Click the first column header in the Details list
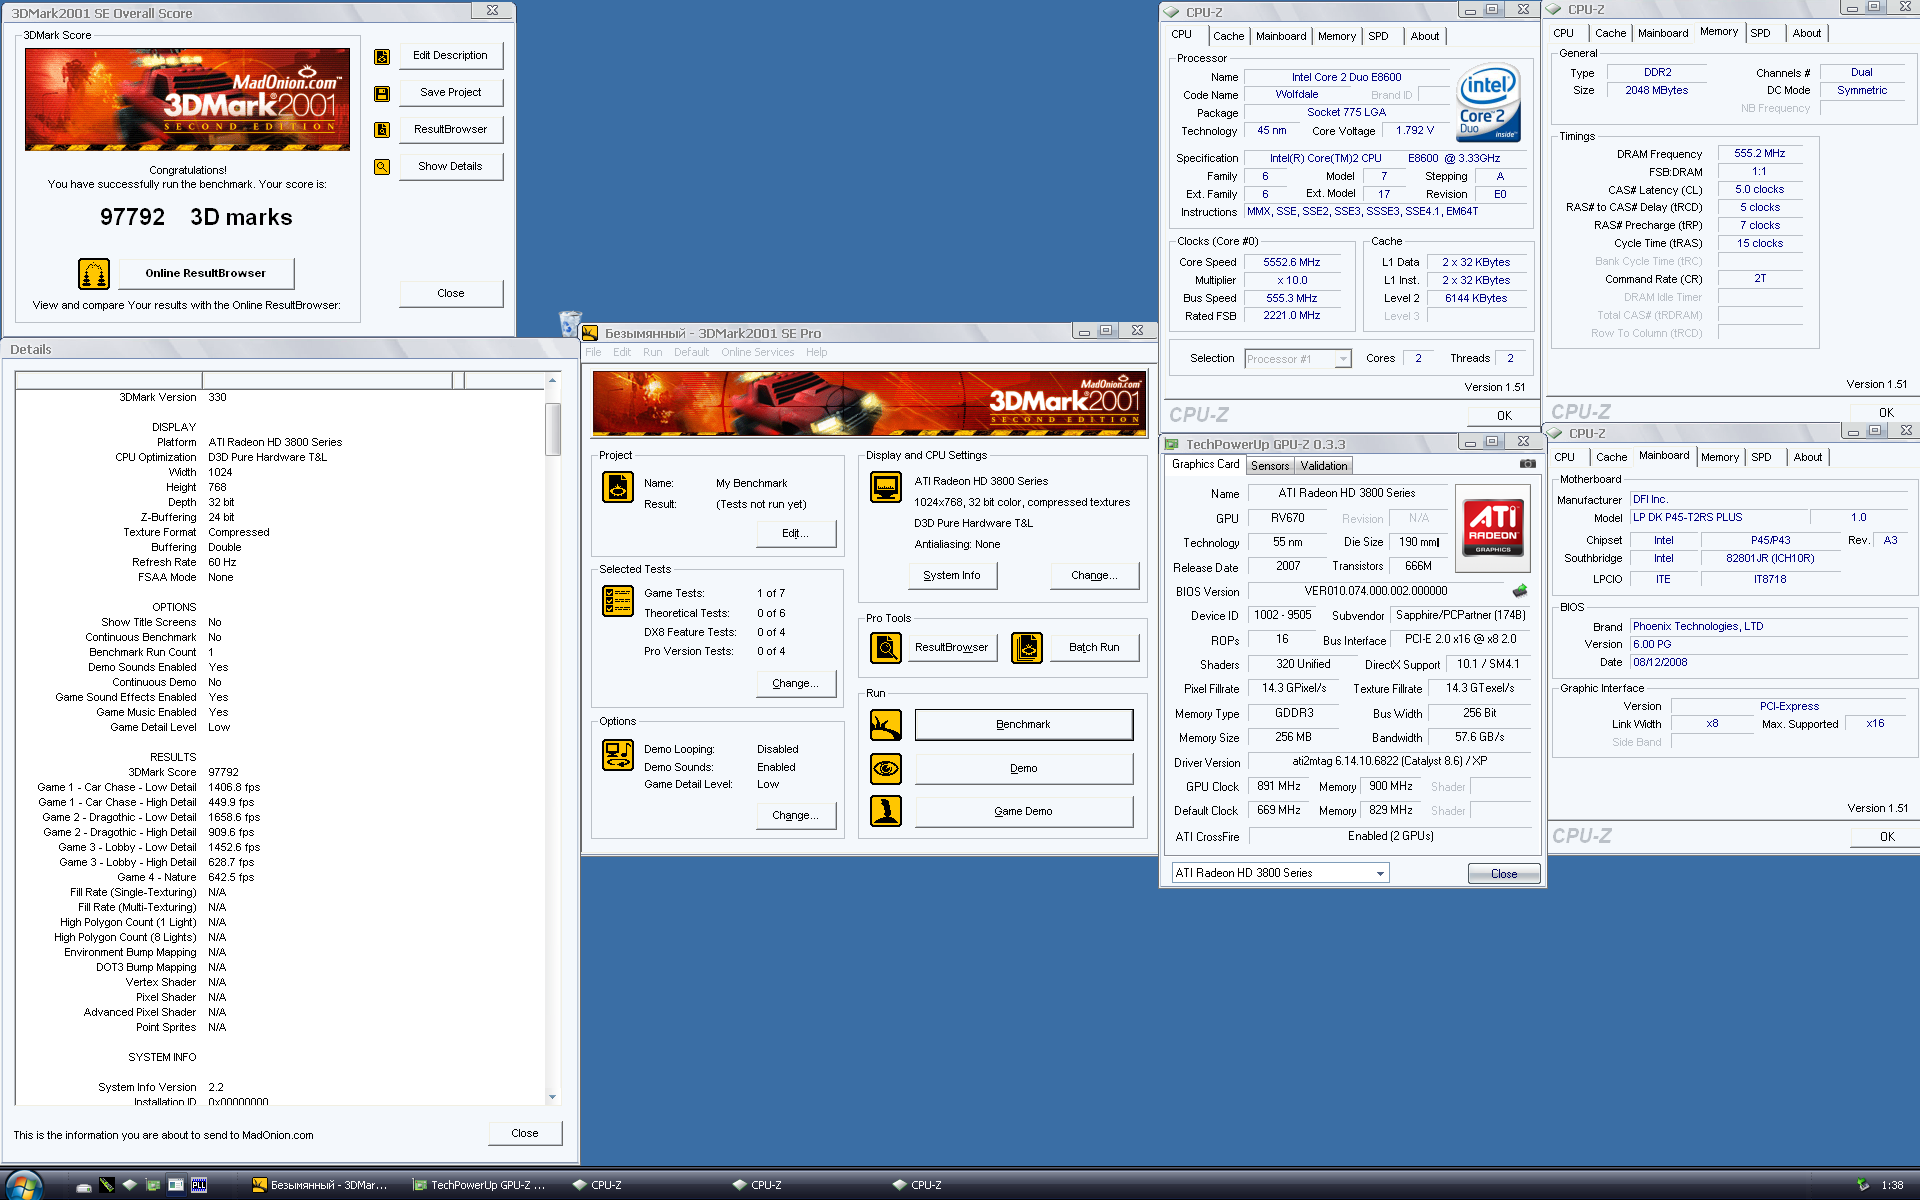This screenshot has height=1200, width=1920. tap(109, 380)
